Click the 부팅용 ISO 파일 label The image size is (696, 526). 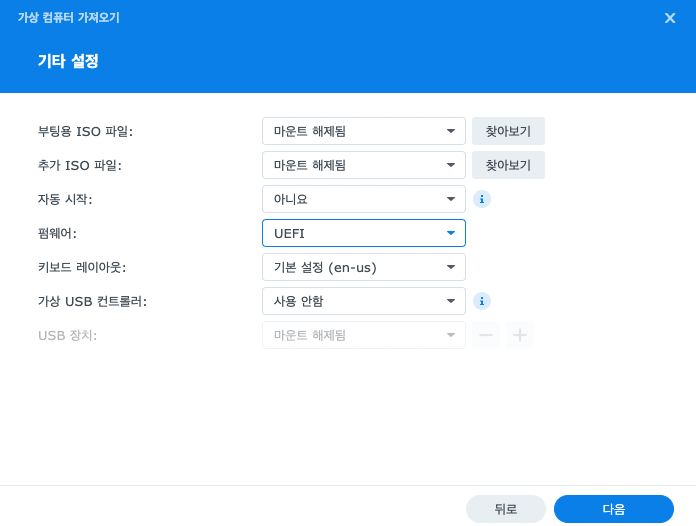(x=85, y=131)
